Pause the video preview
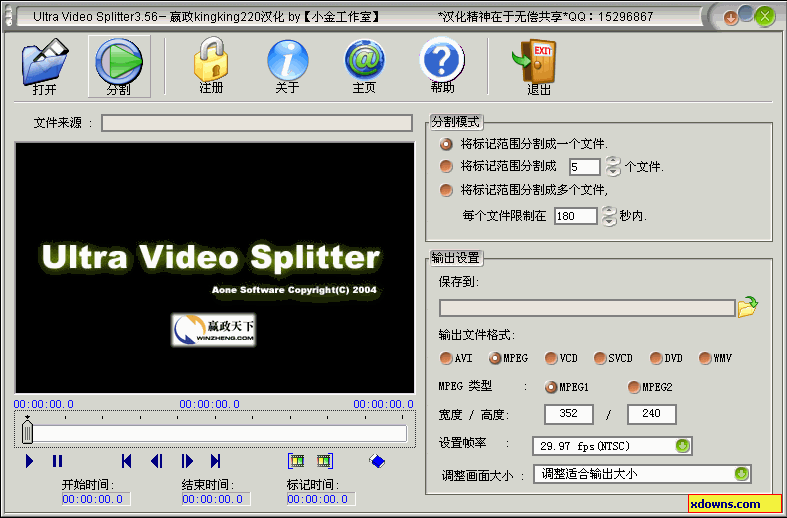 click(57, 461)
